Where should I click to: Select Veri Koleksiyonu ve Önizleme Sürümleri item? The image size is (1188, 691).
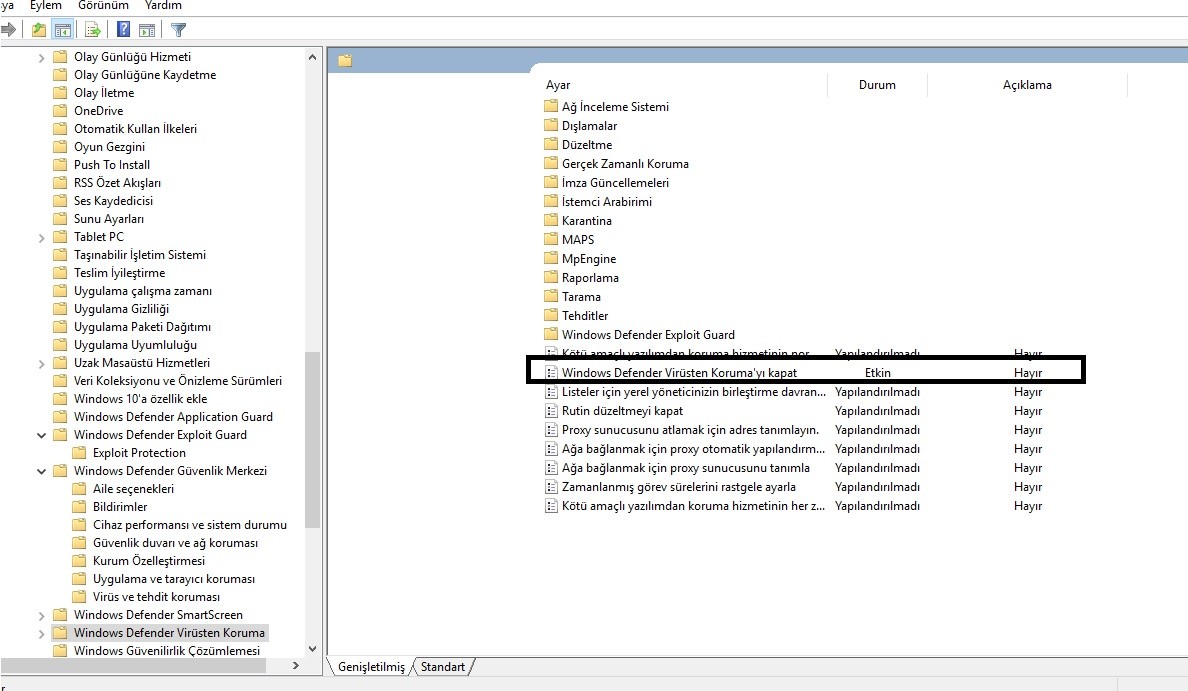[x=177, y=380]
